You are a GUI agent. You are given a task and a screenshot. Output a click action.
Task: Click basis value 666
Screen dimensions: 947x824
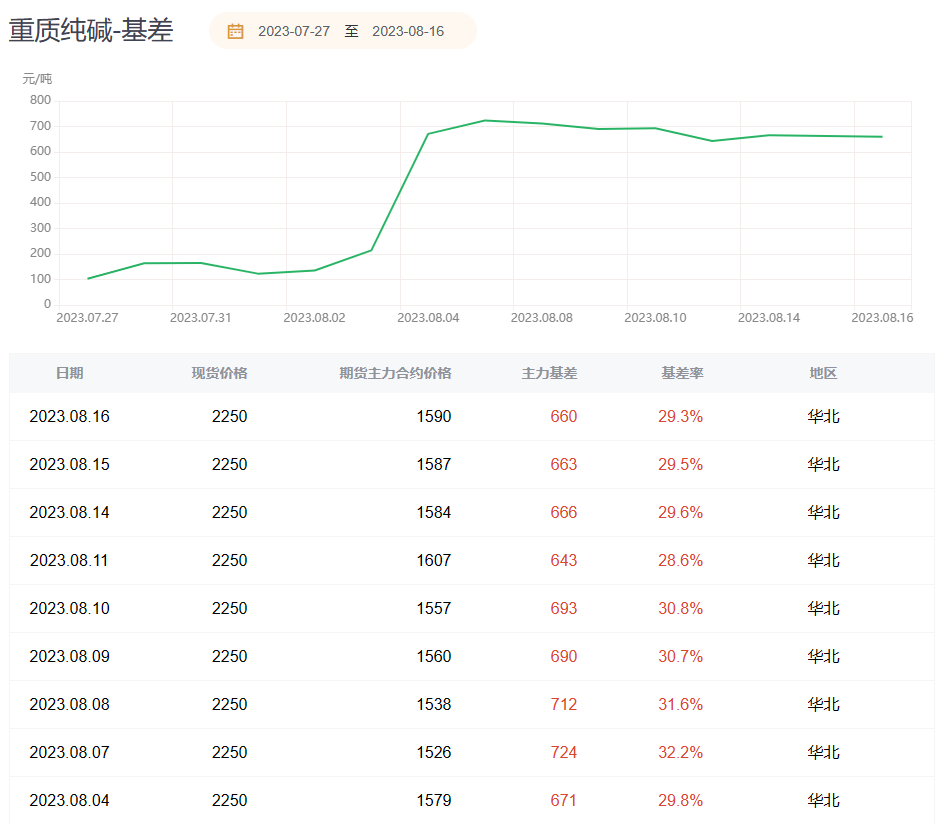click(563, 512)
